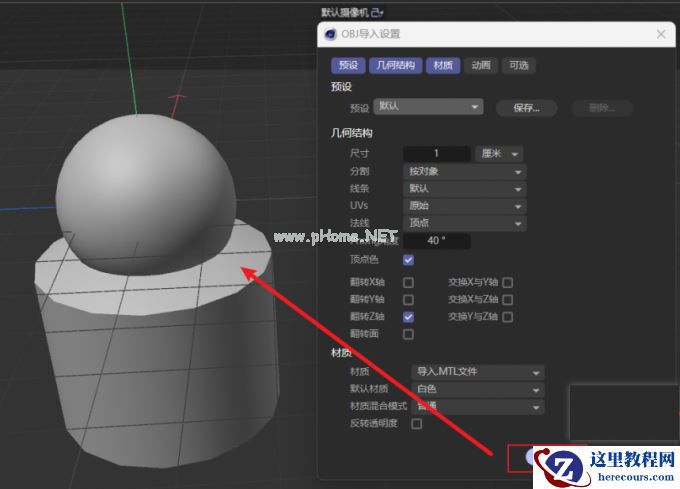Enable the 反转透明度 checkbox
680x489 pixels.
pyautogui.click(x=416, y=424)
